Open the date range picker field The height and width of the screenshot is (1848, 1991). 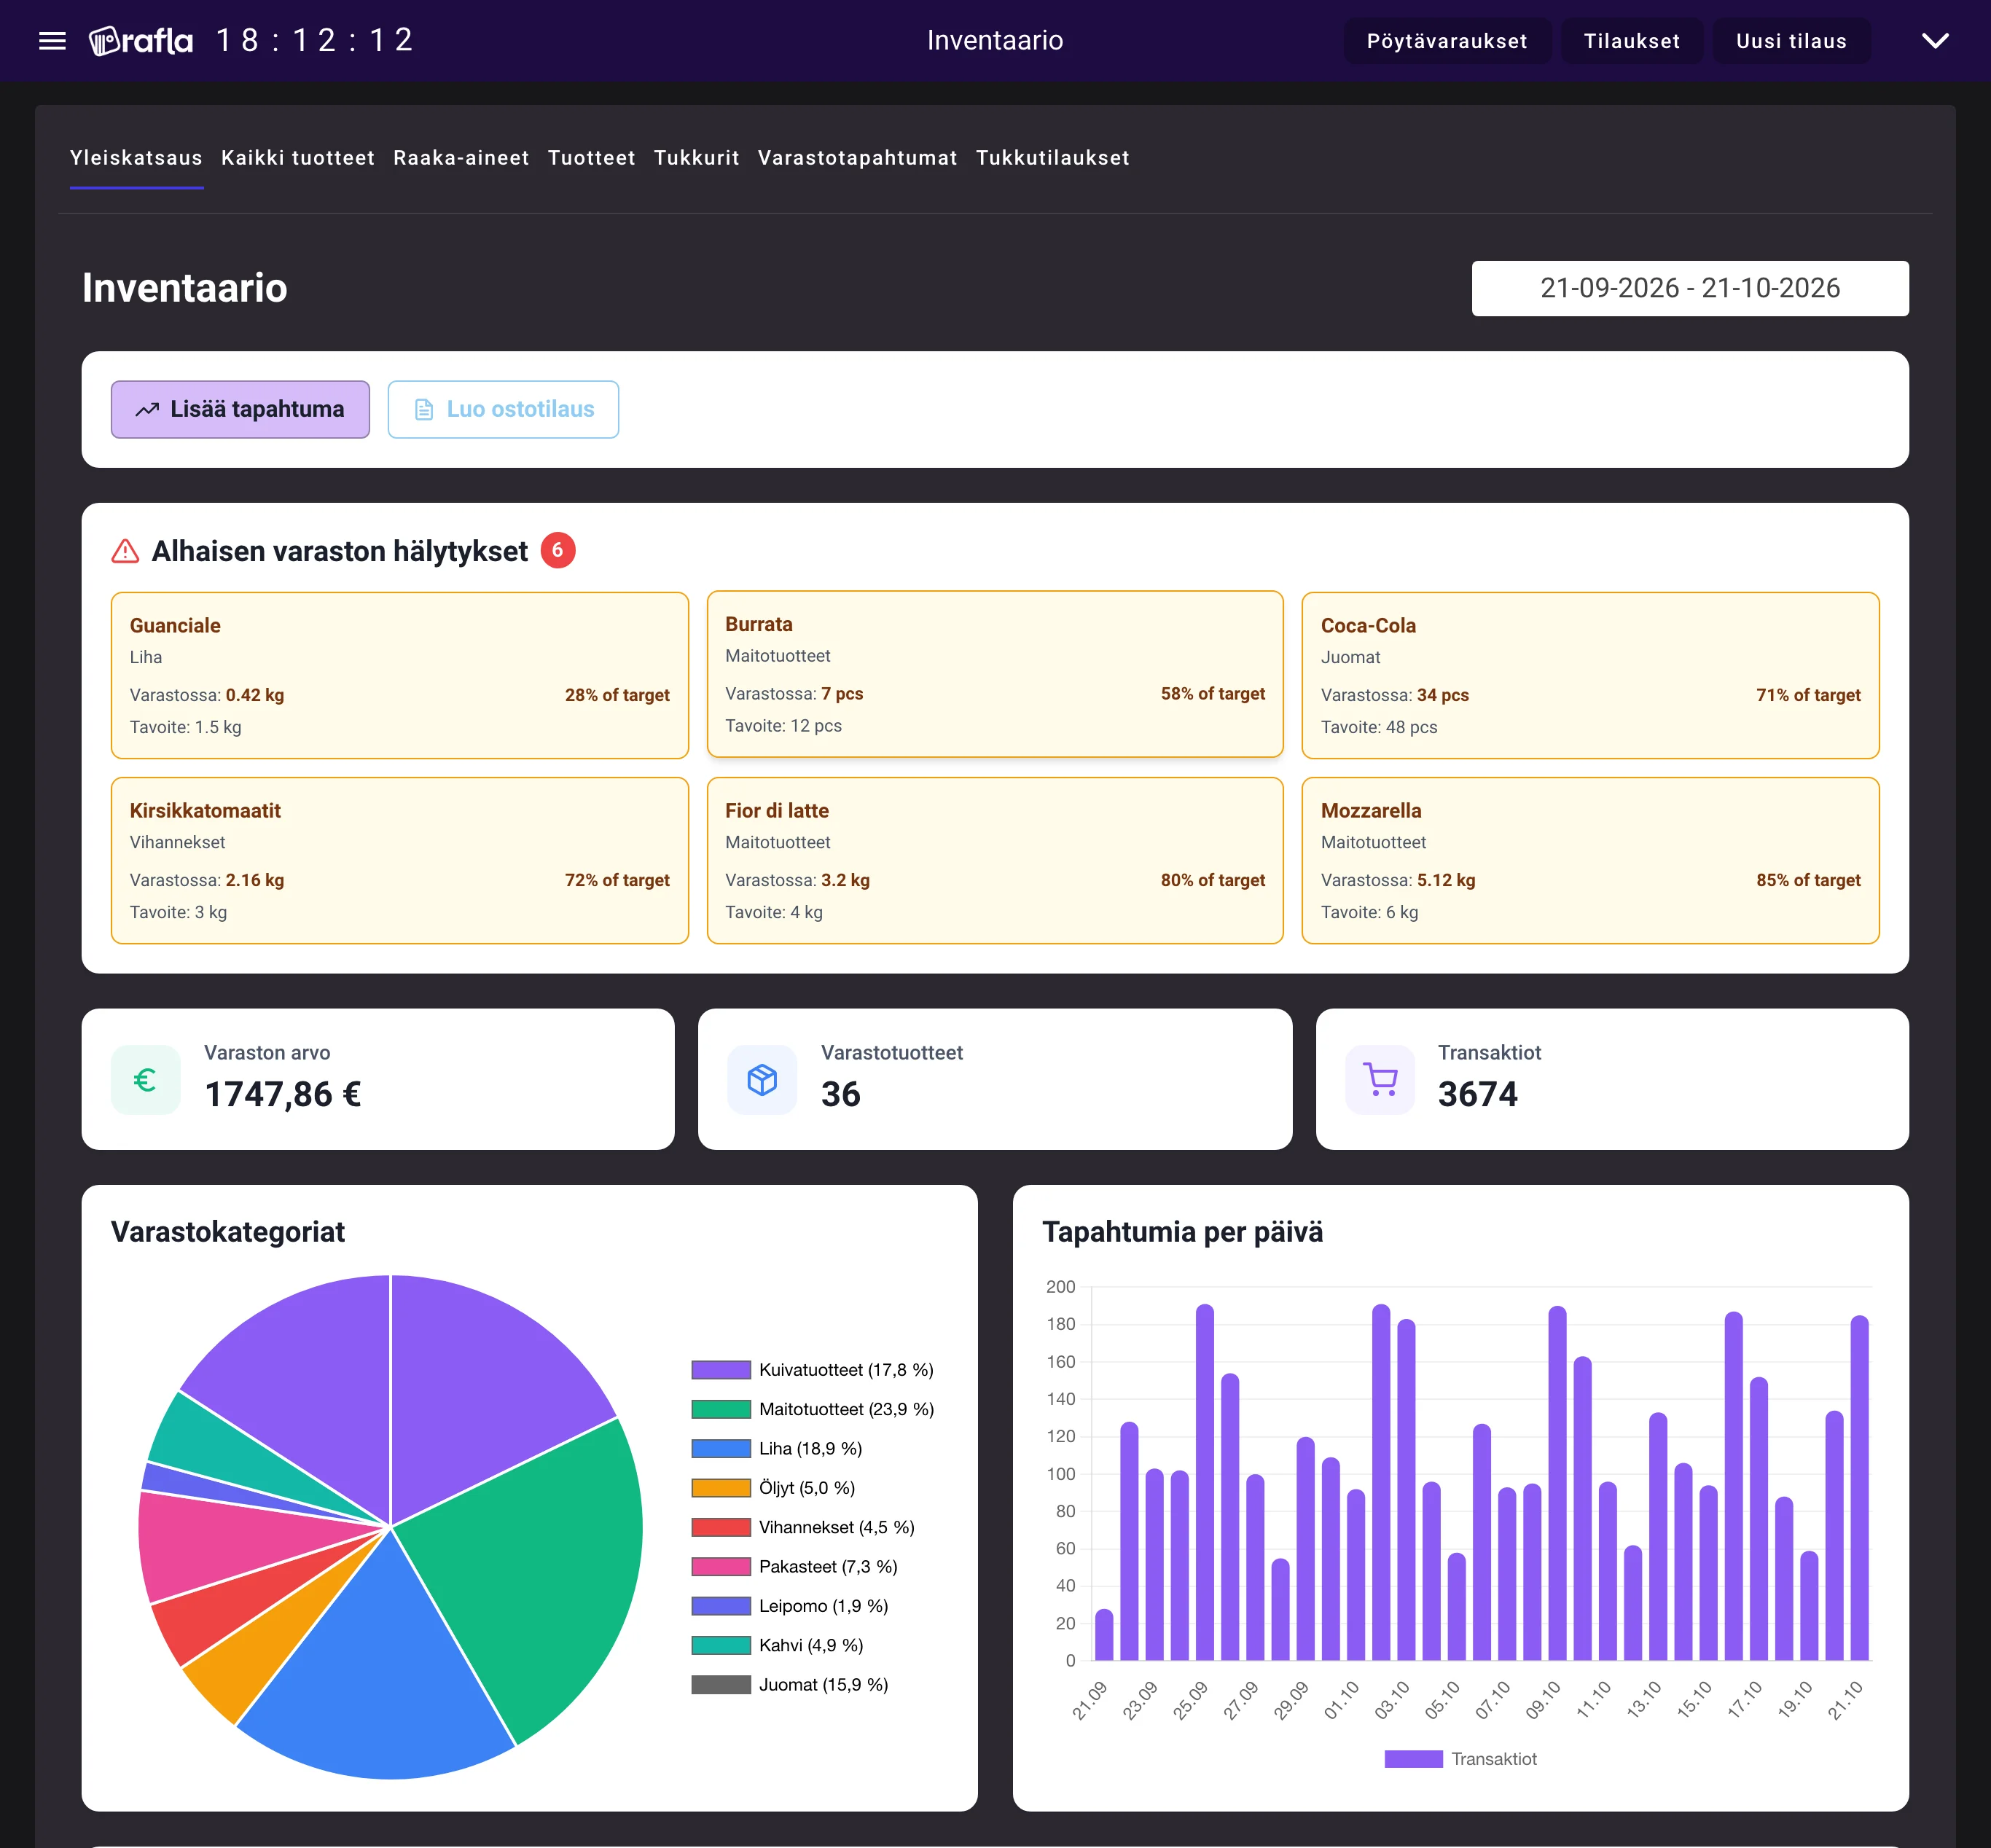pos(1689,289)
